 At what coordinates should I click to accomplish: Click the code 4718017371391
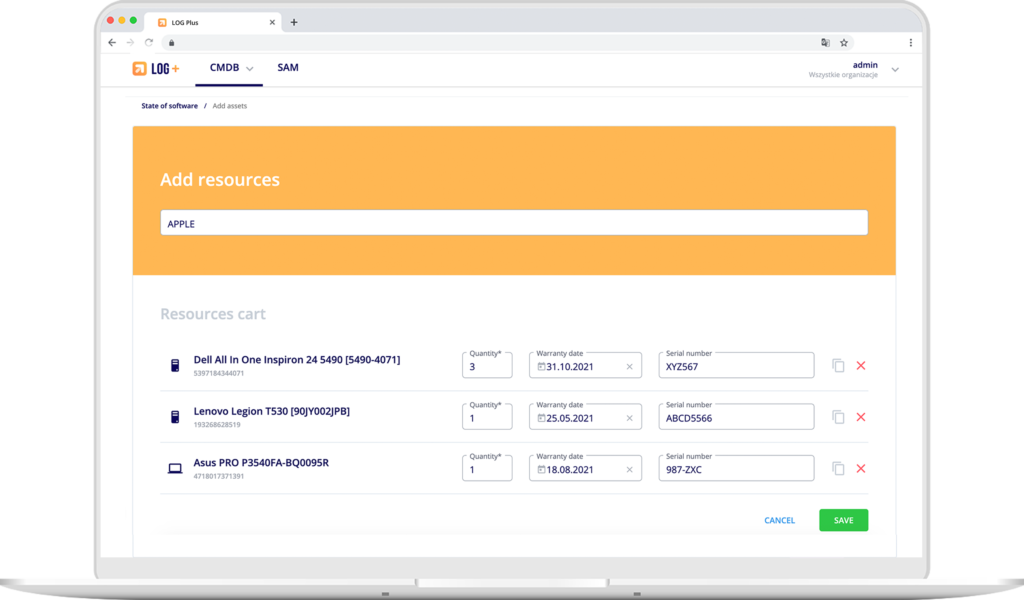(219, 477)
